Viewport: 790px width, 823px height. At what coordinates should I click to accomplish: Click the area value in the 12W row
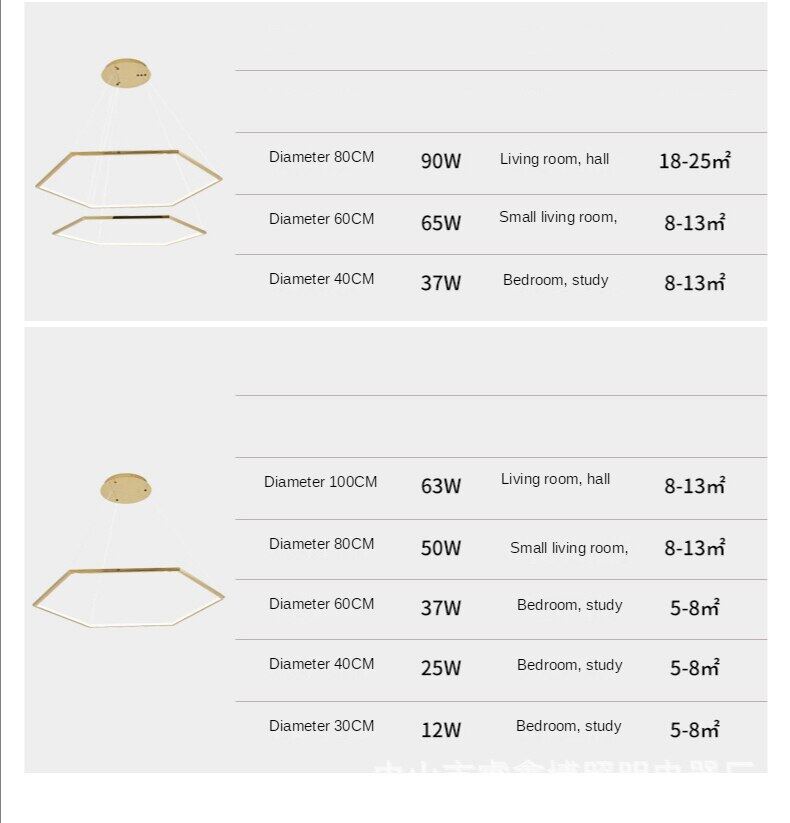pos(694,730)
